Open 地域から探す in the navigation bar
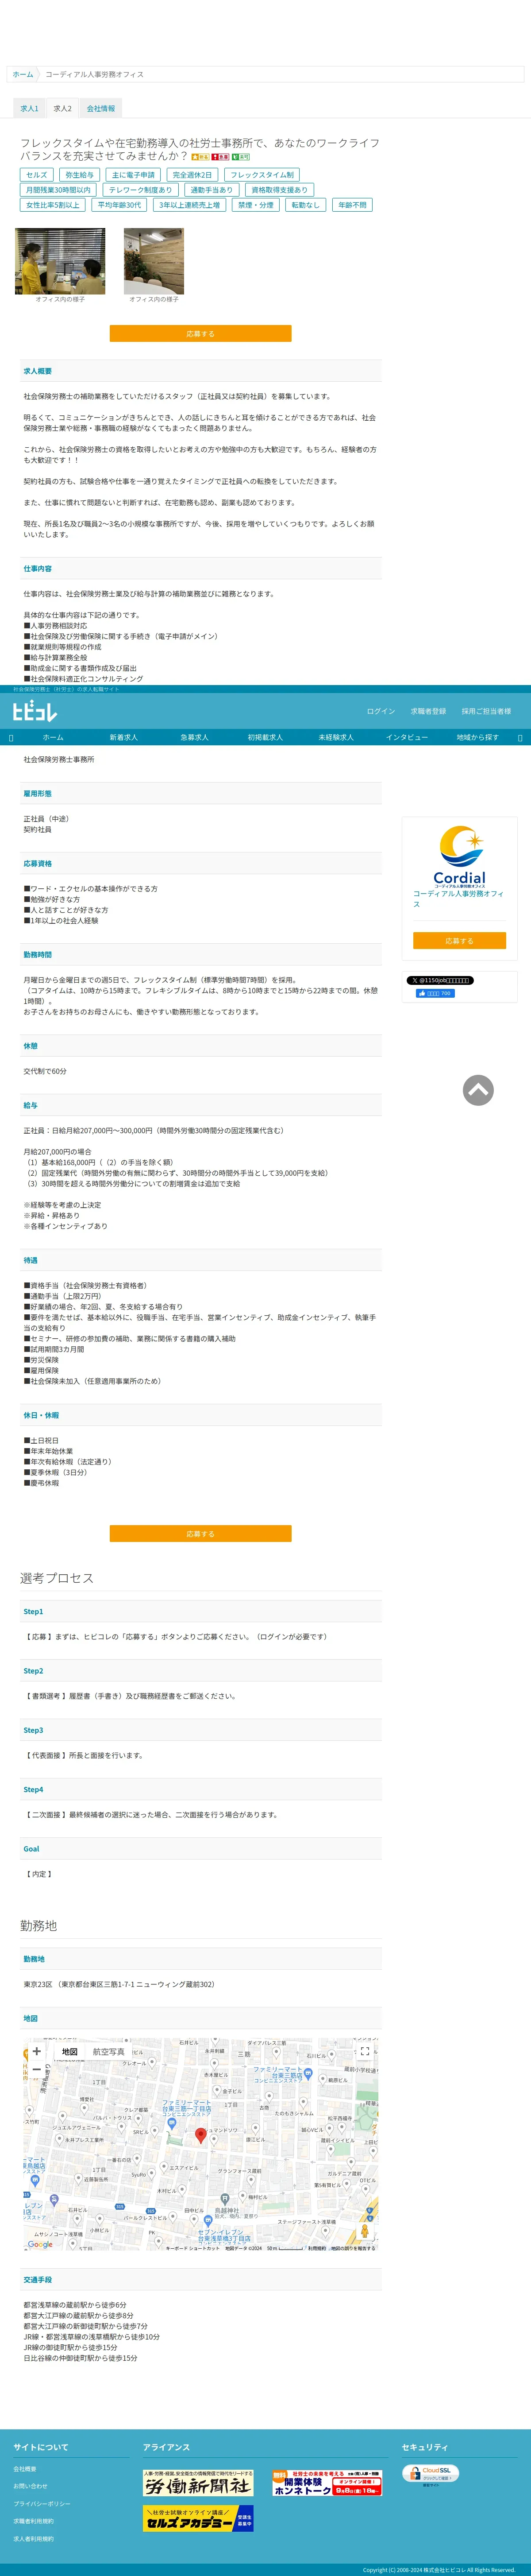Viewport: 531px width, 2576px height. coord(477,737)
